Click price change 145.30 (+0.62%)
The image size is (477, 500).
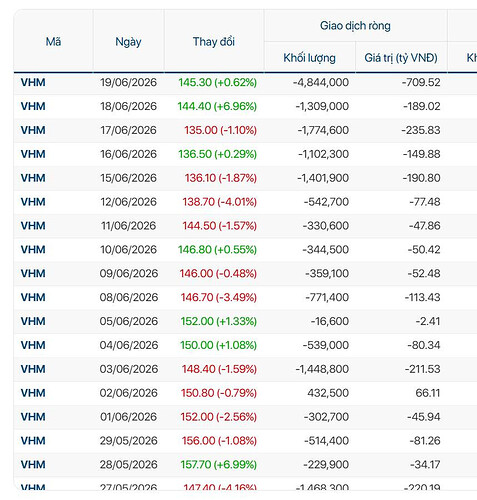[x=218, y=82]
